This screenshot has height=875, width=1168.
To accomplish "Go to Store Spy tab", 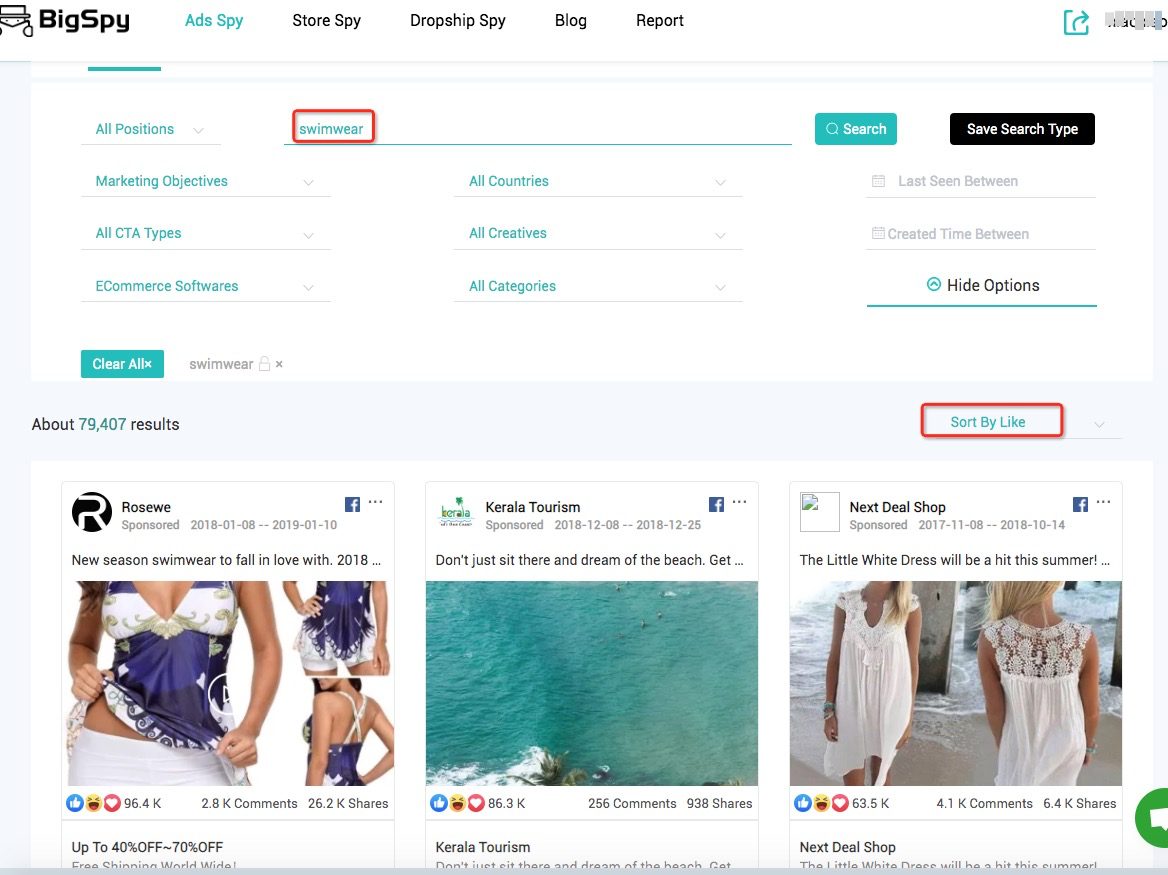I will pyautogui.click(x=326, y=21).
